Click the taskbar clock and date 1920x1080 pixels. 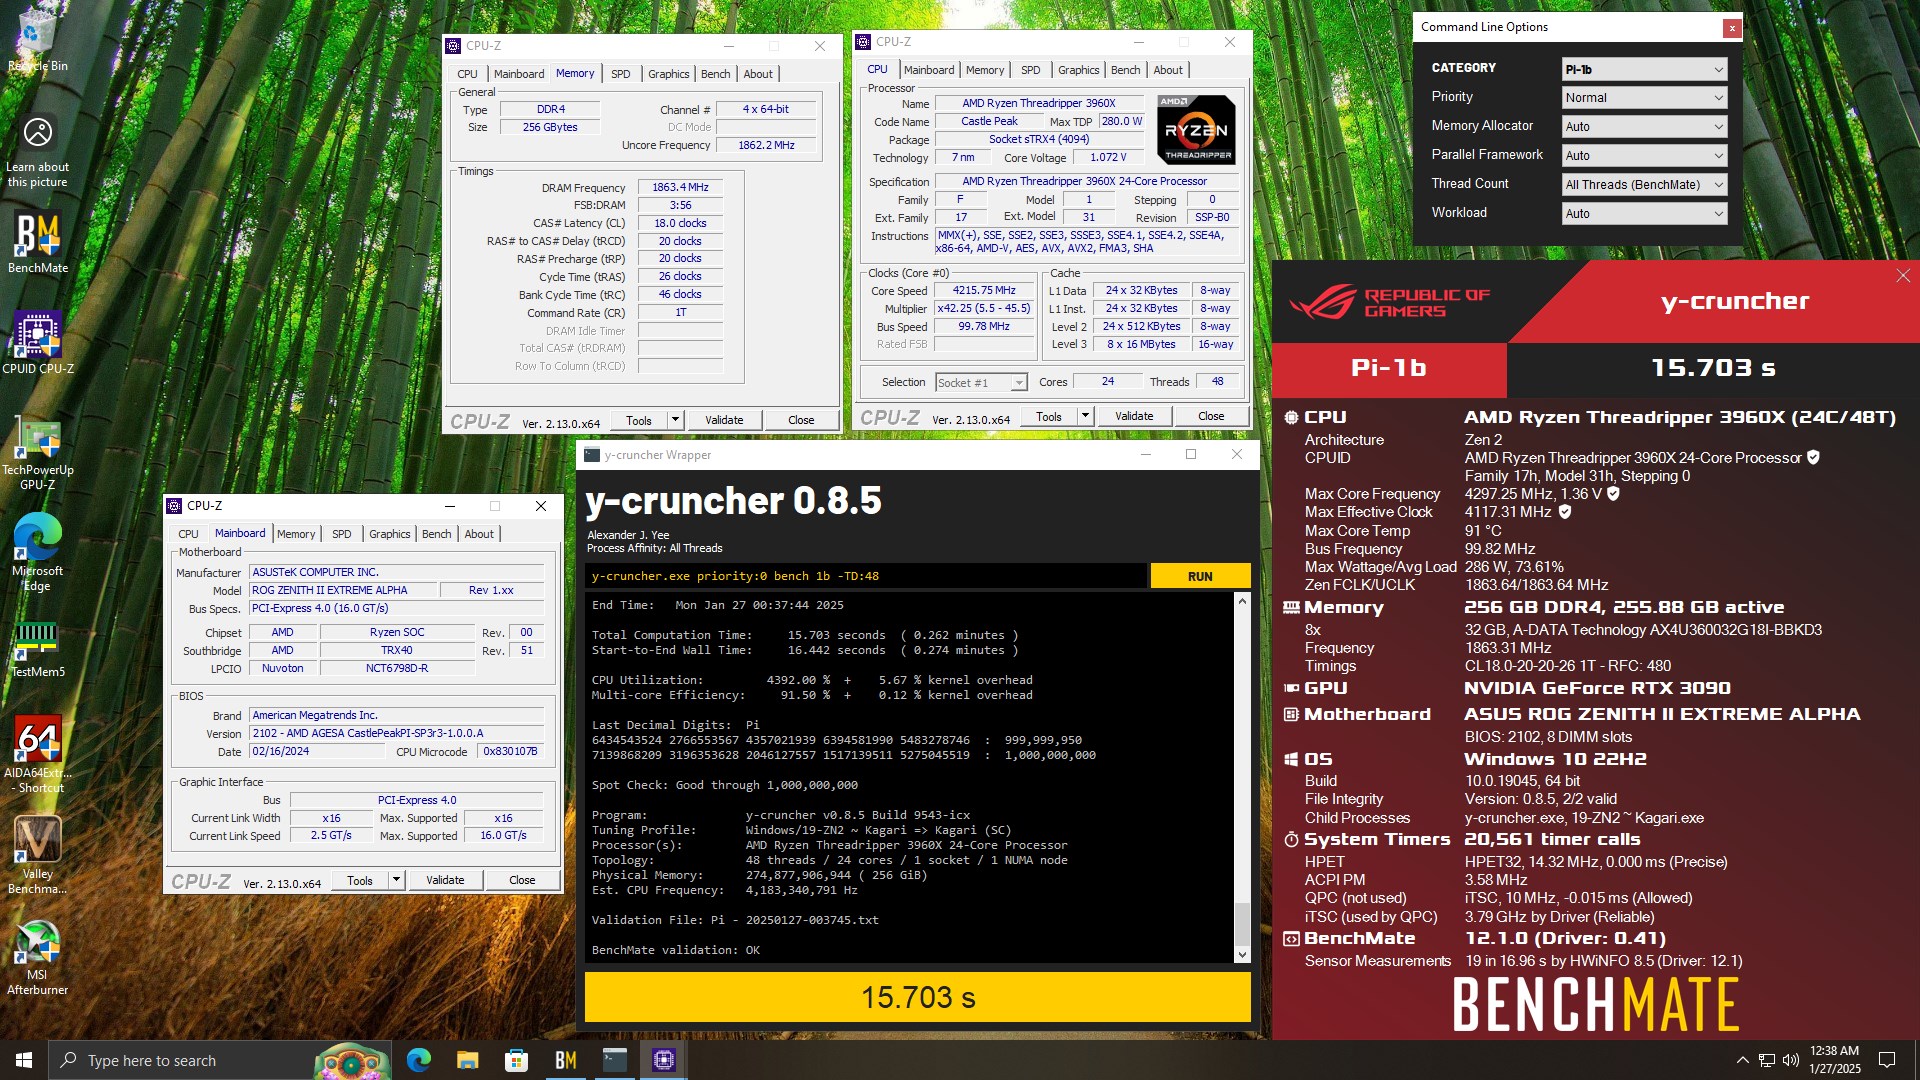(1834, 1060)
